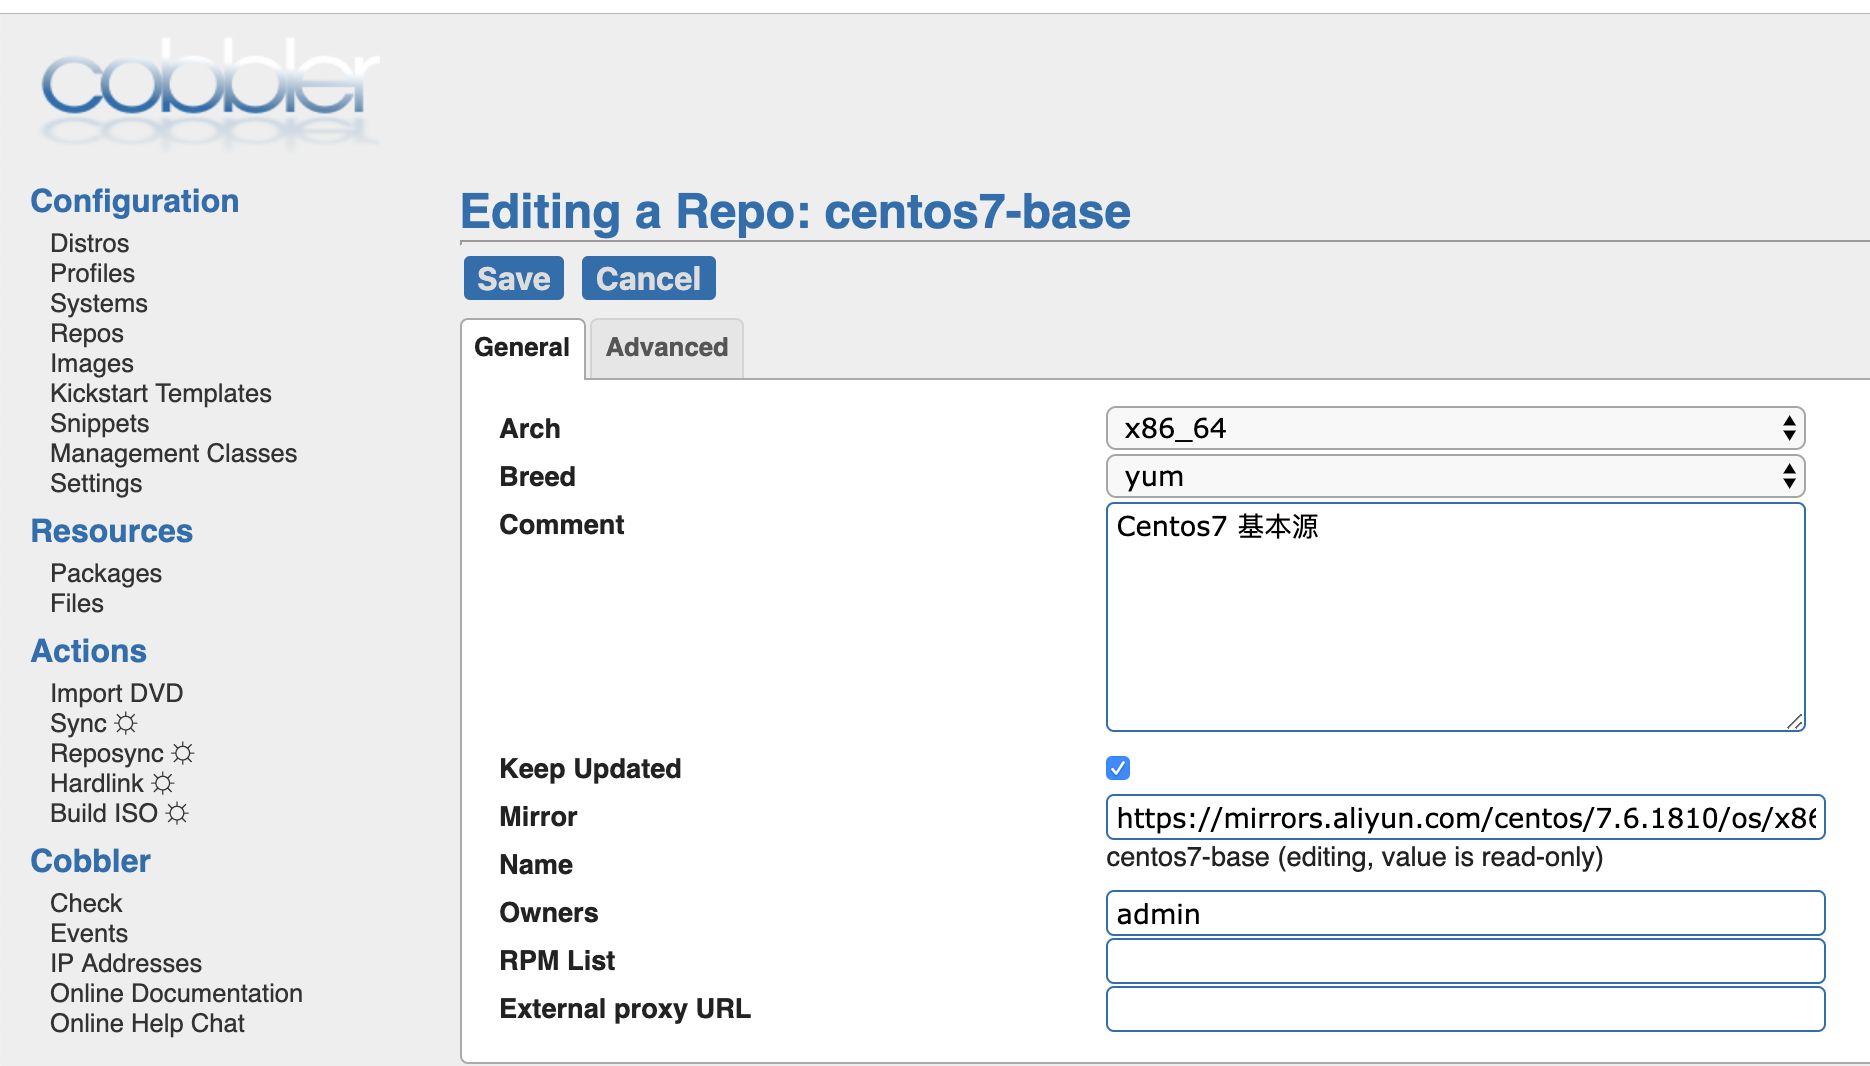
Task: Click the External proxy URL field
Action: point(1465,1009)
